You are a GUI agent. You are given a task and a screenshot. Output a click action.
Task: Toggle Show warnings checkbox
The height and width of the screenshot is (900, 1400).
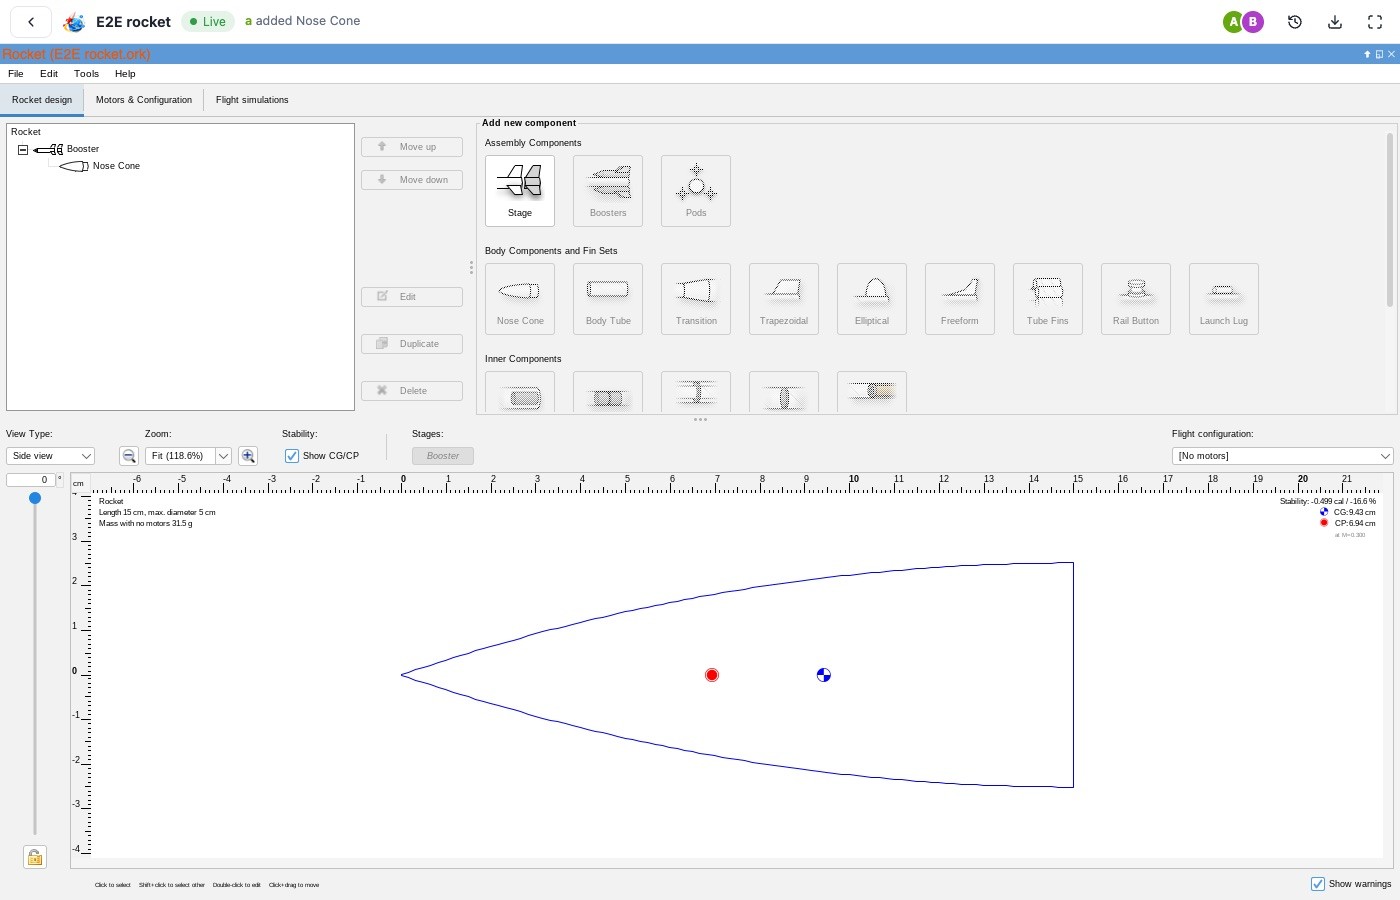[x=1318, y=884]
